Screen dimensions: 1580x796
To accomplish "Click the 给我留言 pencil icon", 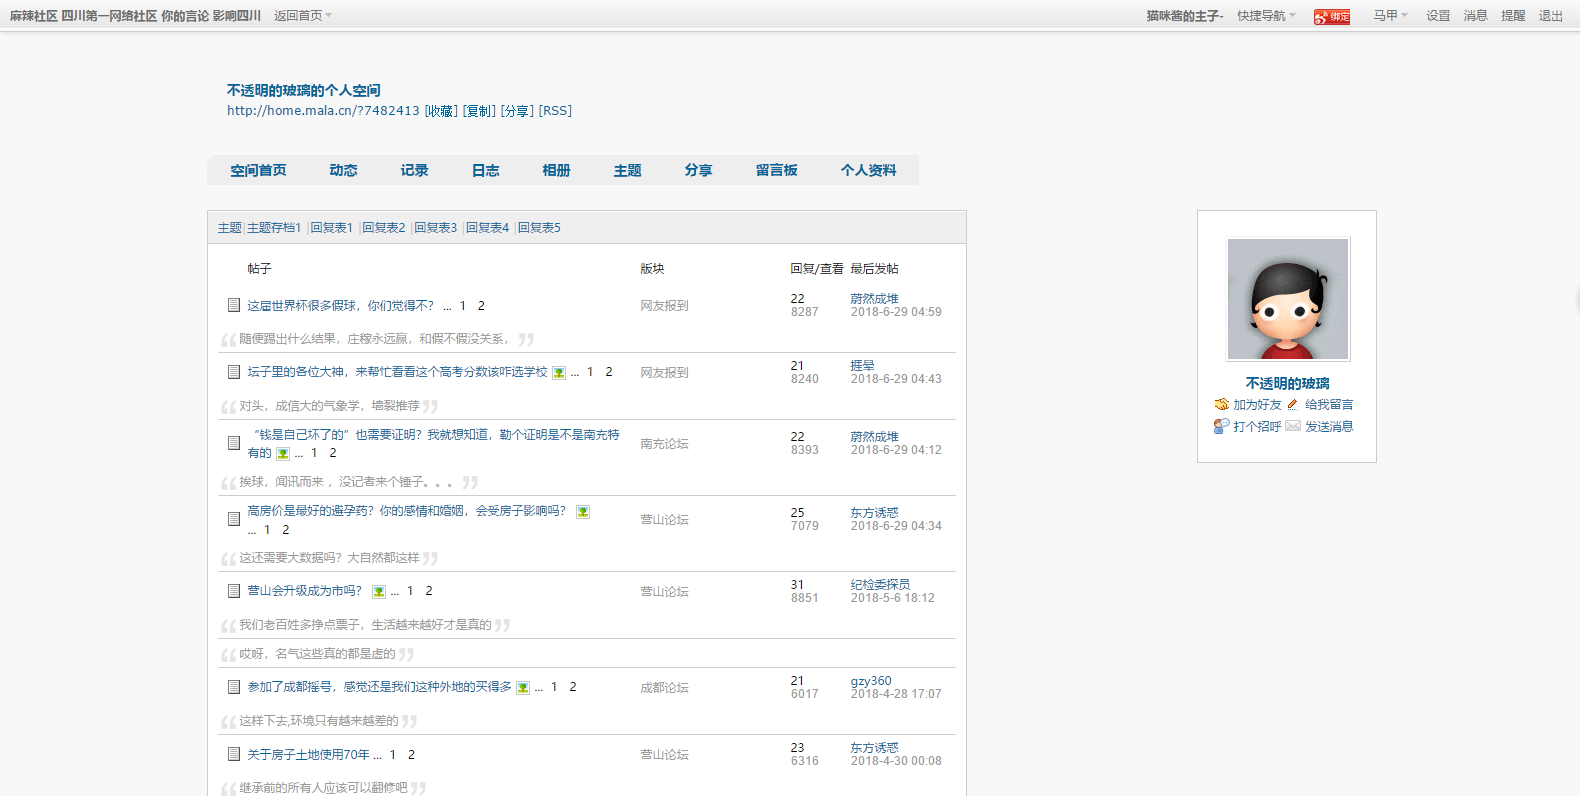I will (x=1292, y=405).
